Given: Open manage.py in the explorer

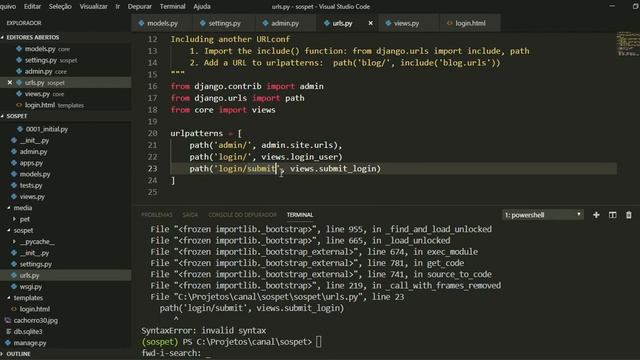Looking at the screenshot, I should click(x=66, y=343).
